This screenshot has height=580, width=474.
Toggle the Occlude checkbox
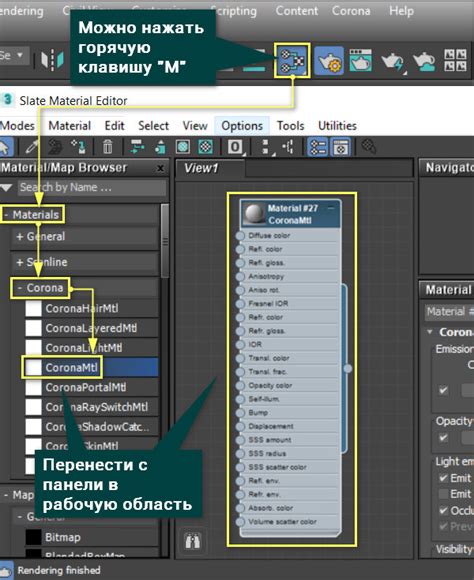tap(443, 511)
